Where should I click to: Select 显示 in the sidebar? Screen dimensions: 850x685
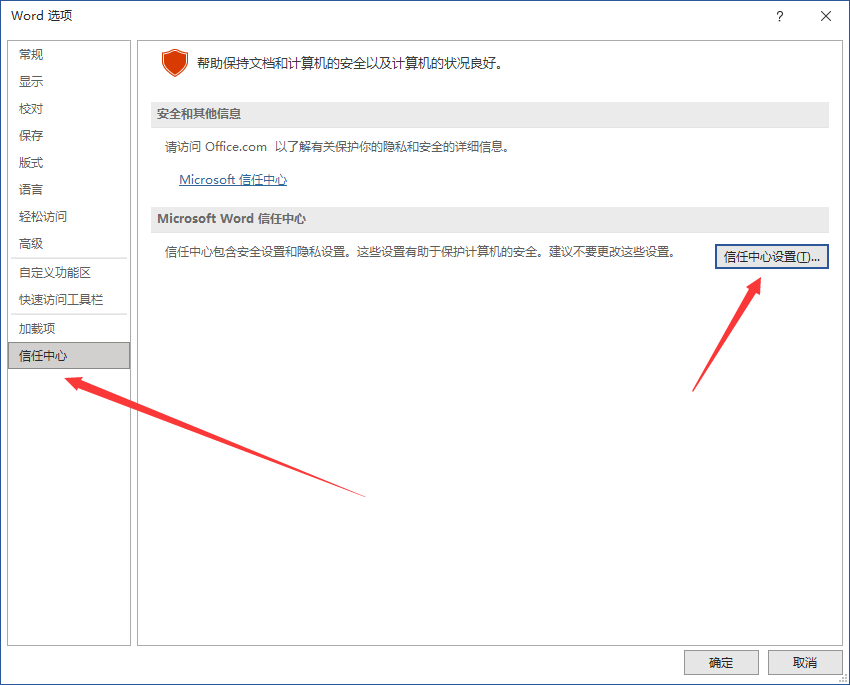pyautogui.click(x=69, y=81)
